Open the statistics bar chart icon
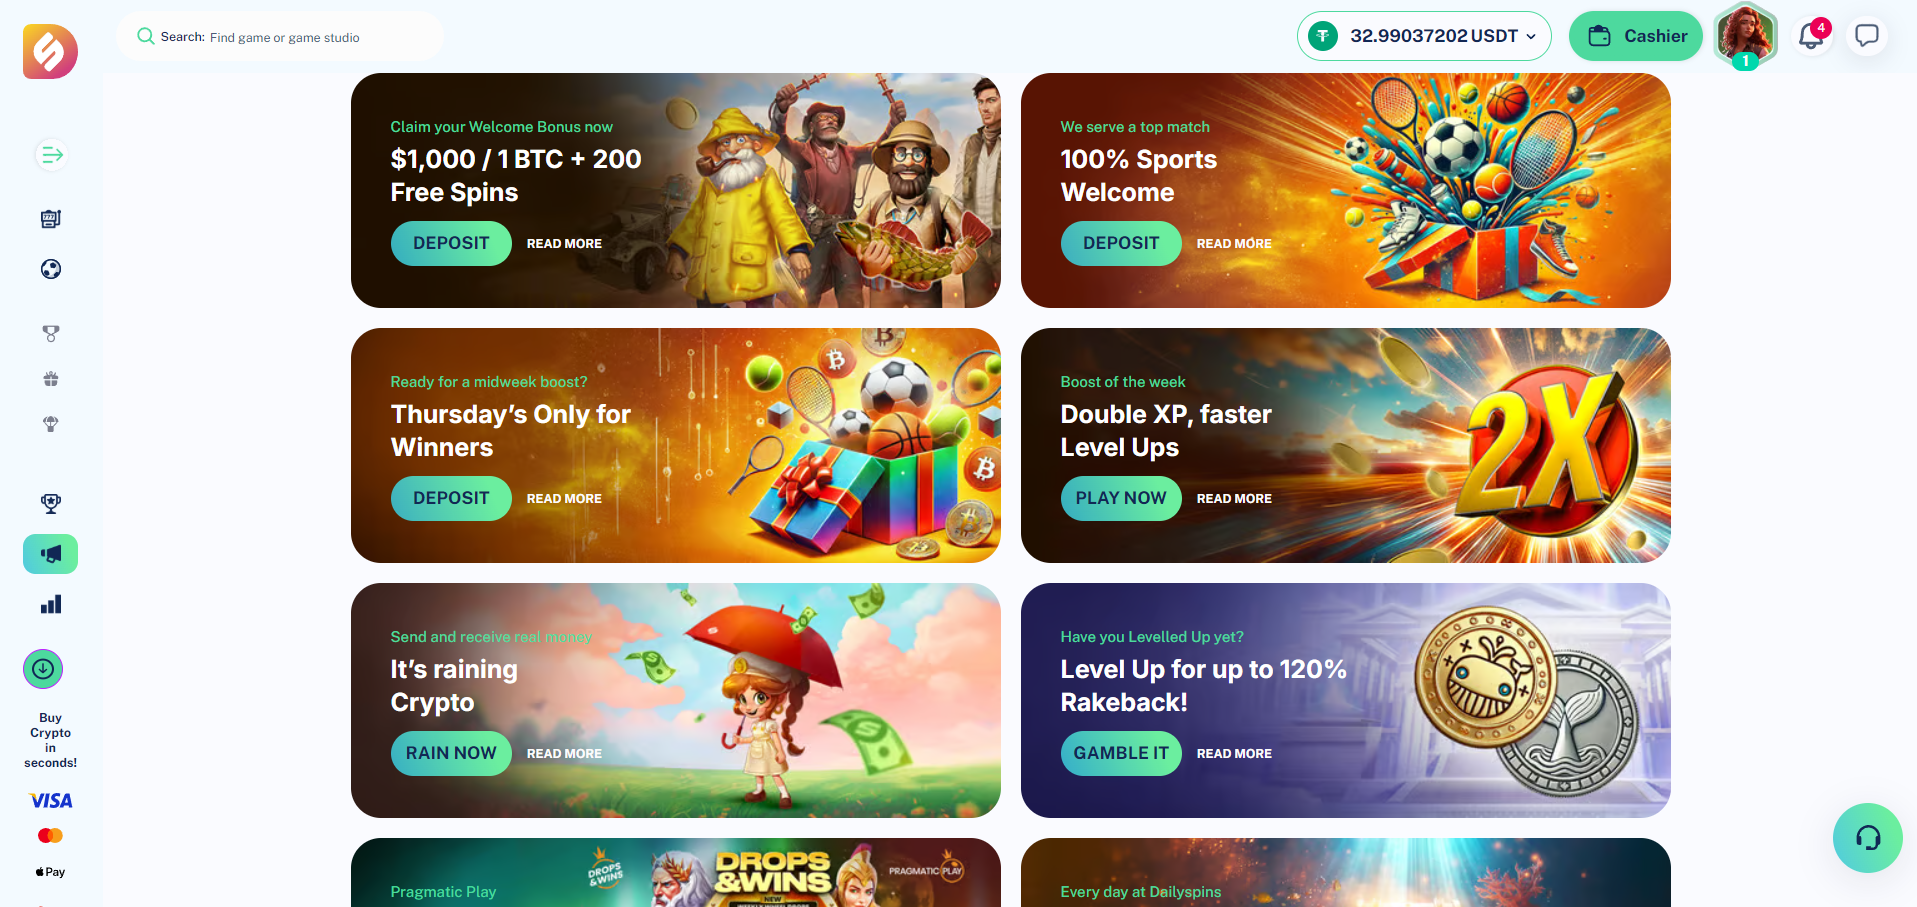 point(51,604)
